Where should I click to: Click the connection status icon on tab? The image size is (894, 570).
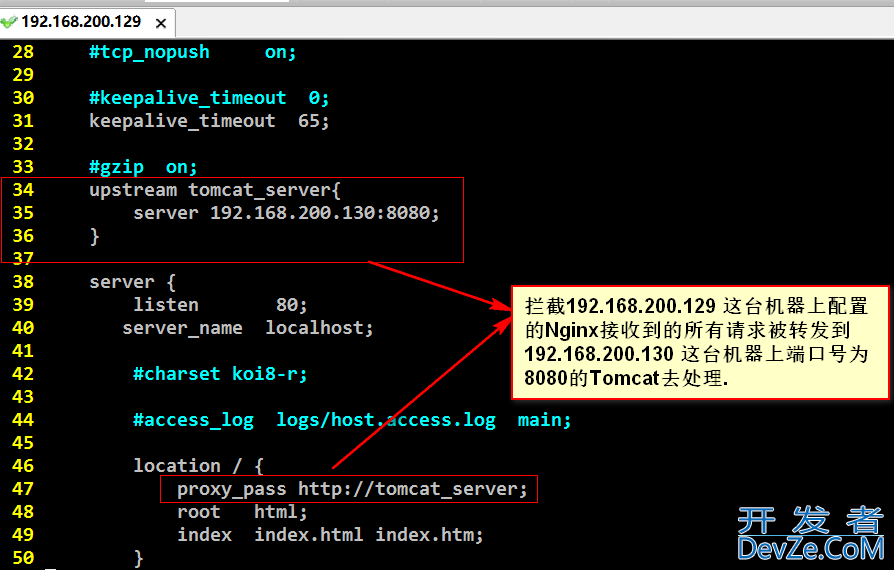click(9, 22)
